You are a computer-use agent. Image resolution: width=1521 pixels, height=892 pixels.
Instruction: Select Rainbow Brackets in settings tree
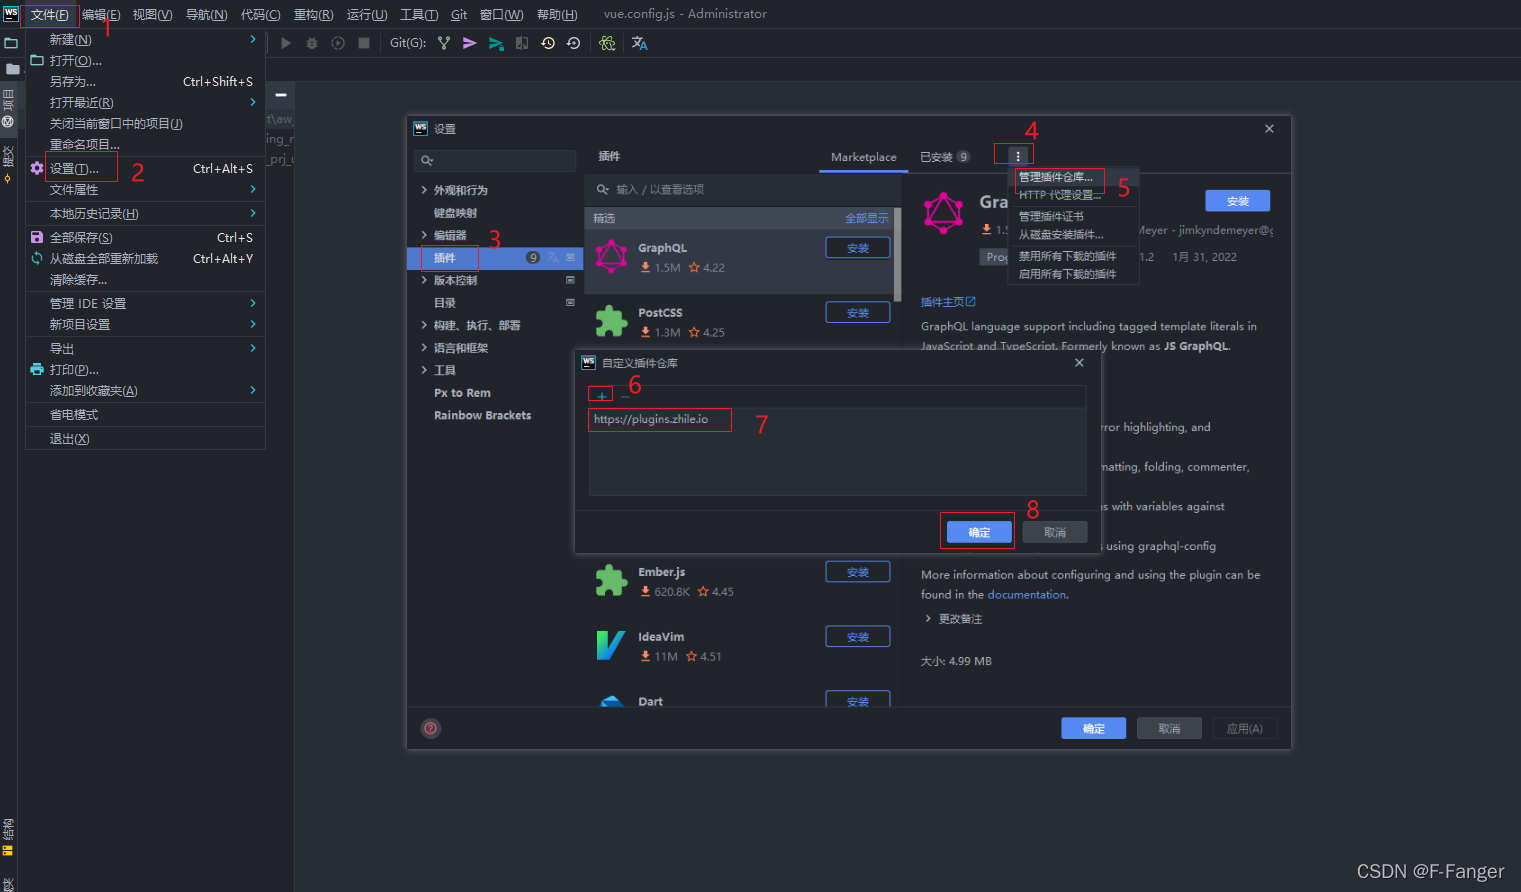pyautogui.click(x=482, y=415)
